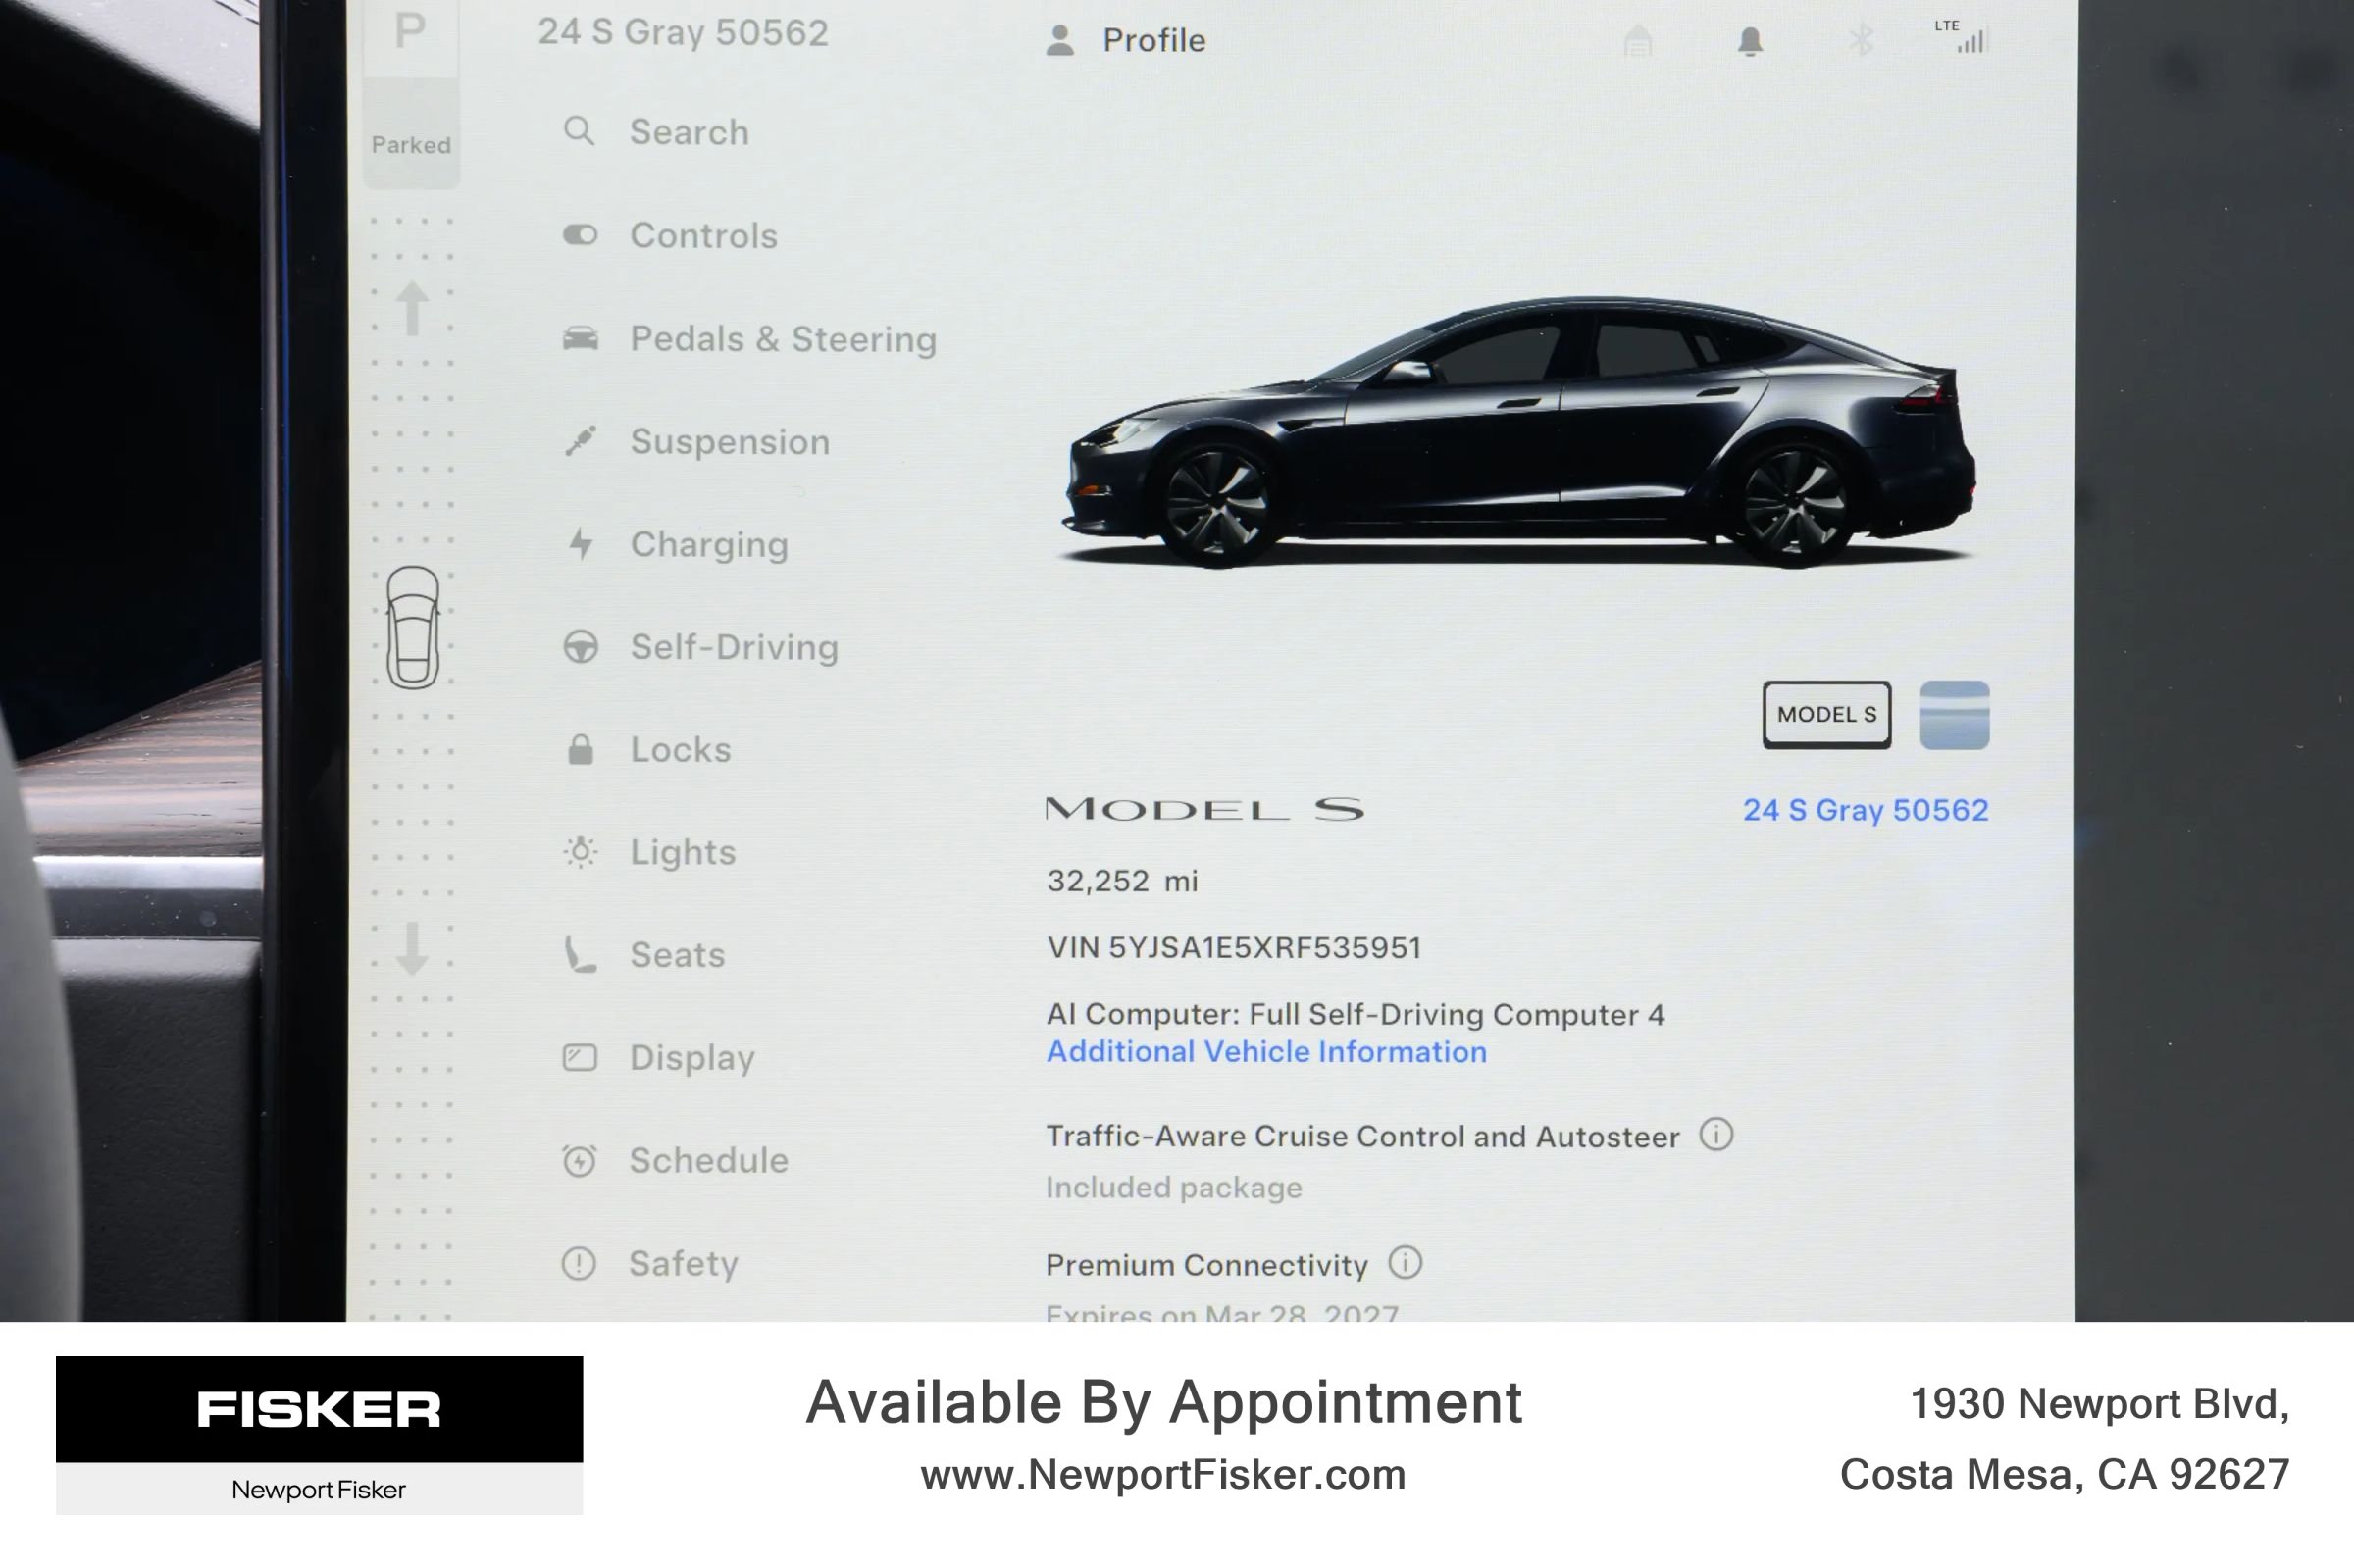Tap the VIN 5YJSA1E5XRF535951 text
This screenshot has width=2354, height=1568.
1234,947
